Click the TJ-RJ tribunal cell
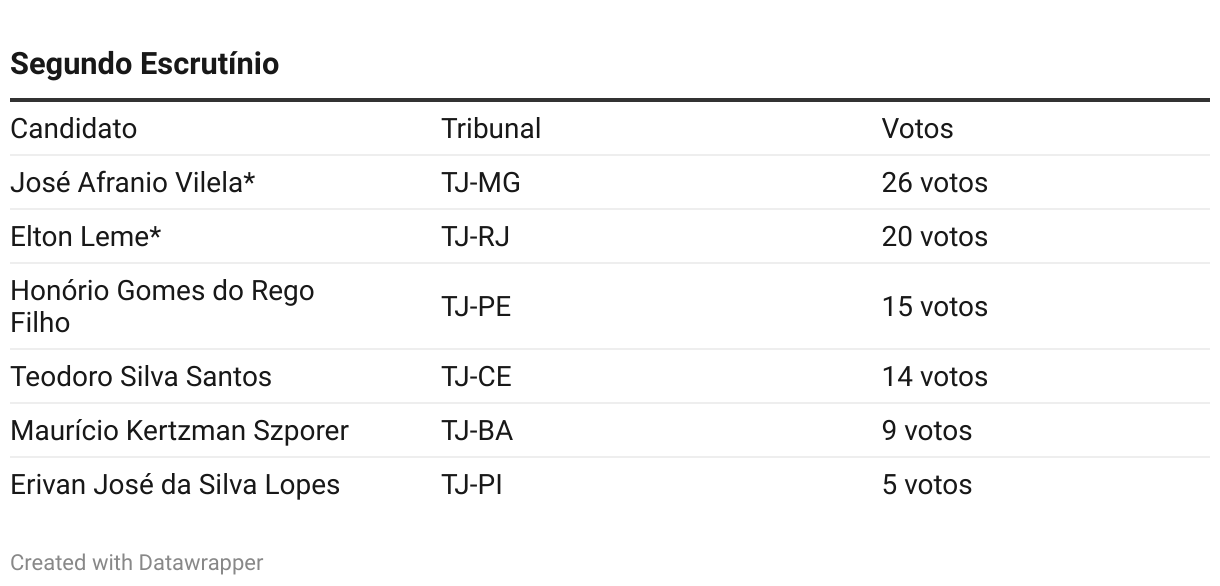This screenshot has height=586, width=1220. pos(476,237)
